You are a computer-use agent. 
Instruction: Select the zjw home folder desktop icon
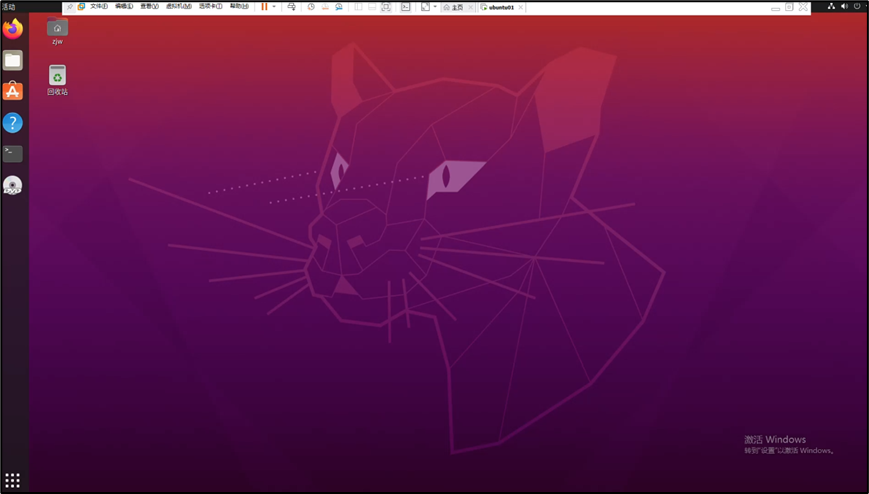click(57, 31)
